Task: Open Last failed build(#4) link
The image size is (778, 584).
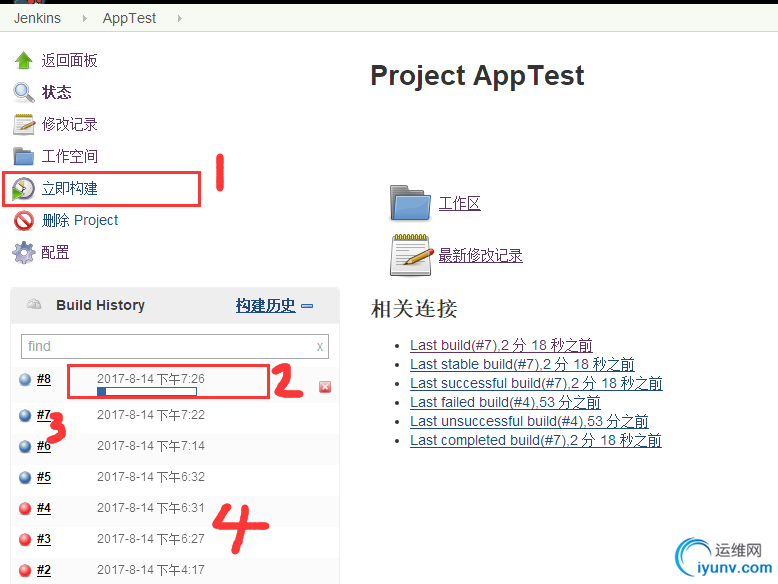Action: tap(505, 402)
